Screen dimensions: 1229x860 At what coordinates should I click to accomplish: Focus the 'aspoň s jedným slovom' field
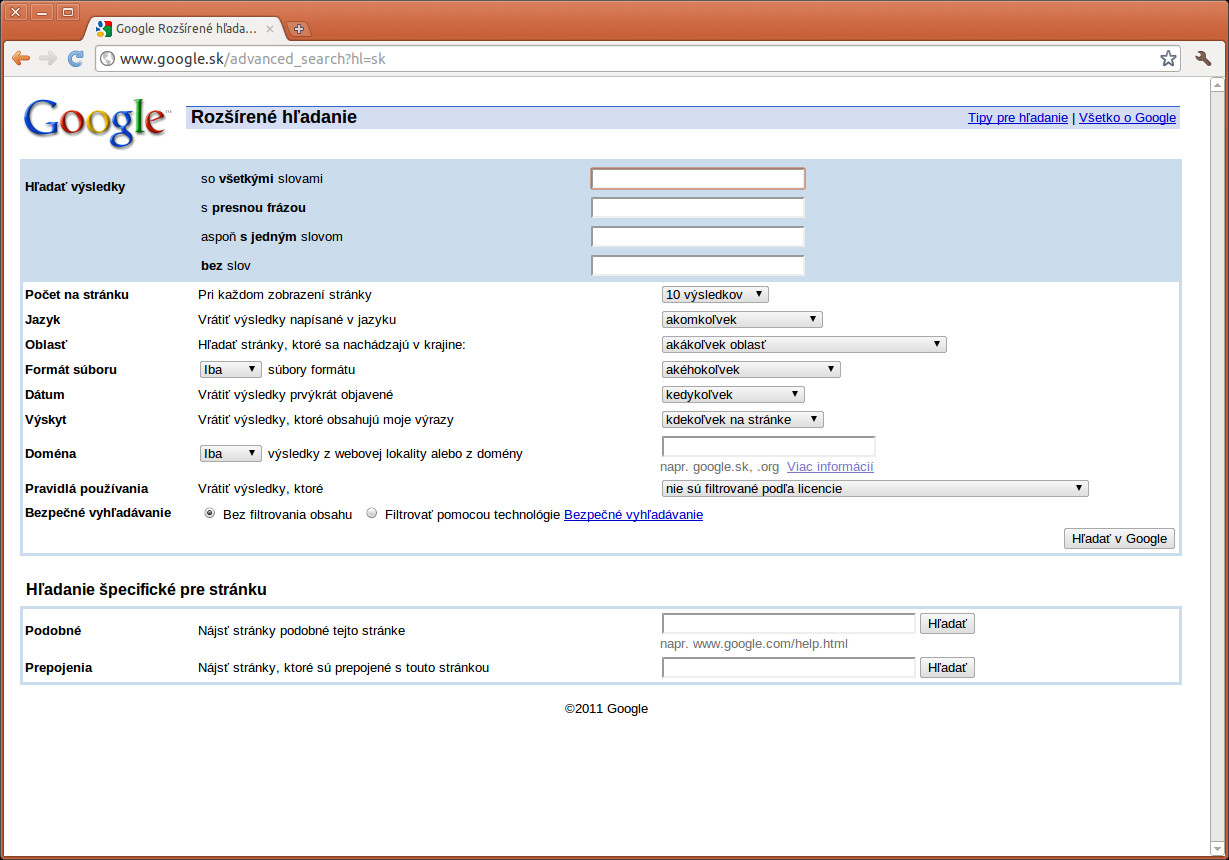[x=698, y=237]
